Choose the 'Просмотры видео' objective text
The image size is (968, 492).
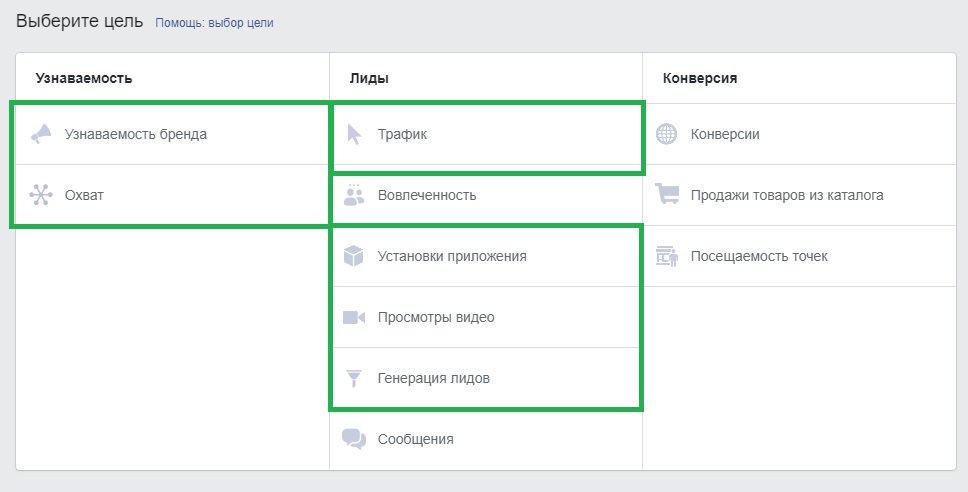tap(436, 318)
